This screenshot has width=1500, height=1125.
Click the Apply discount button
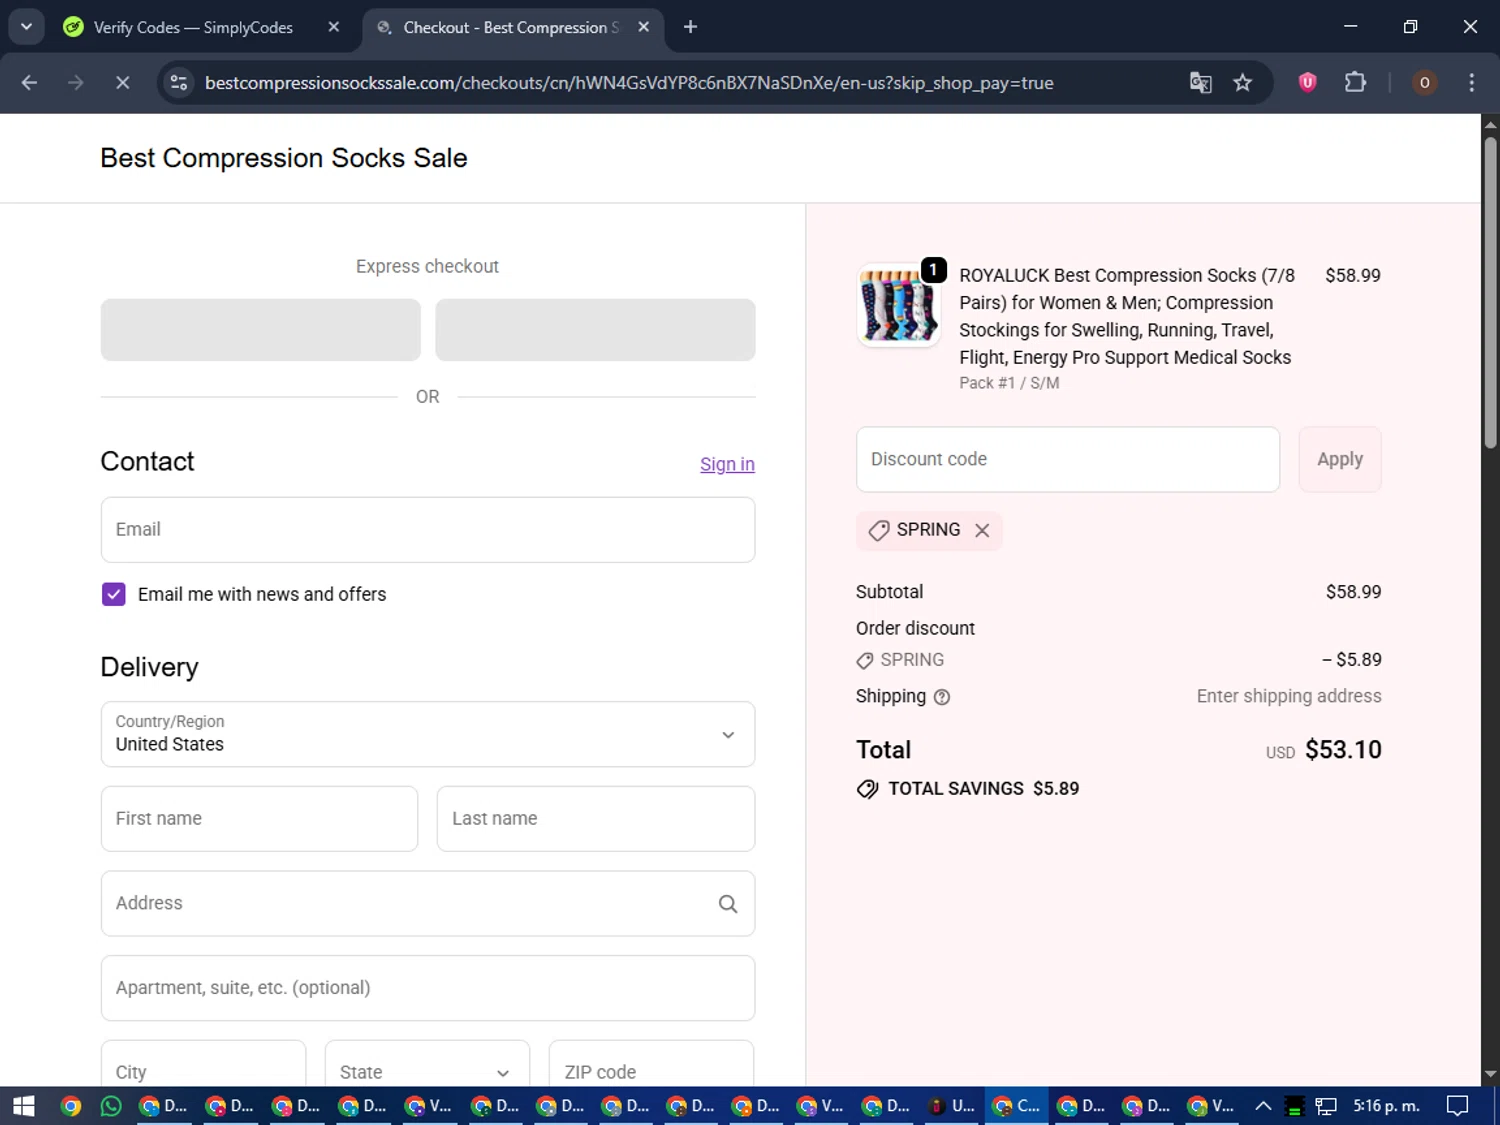1340,460
